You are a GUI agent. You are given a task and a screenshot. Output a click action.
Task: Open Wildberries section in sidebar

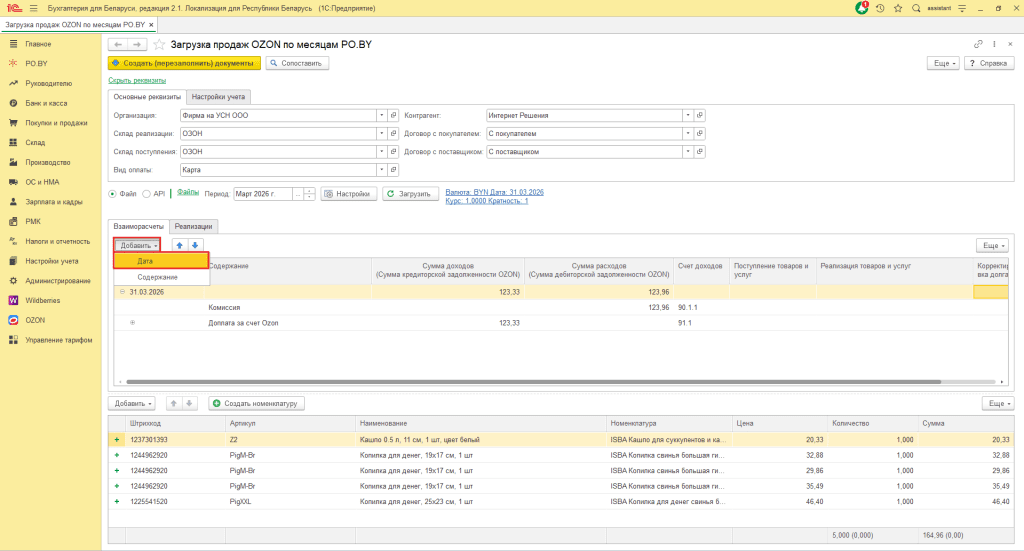click(x=42, y=300)
